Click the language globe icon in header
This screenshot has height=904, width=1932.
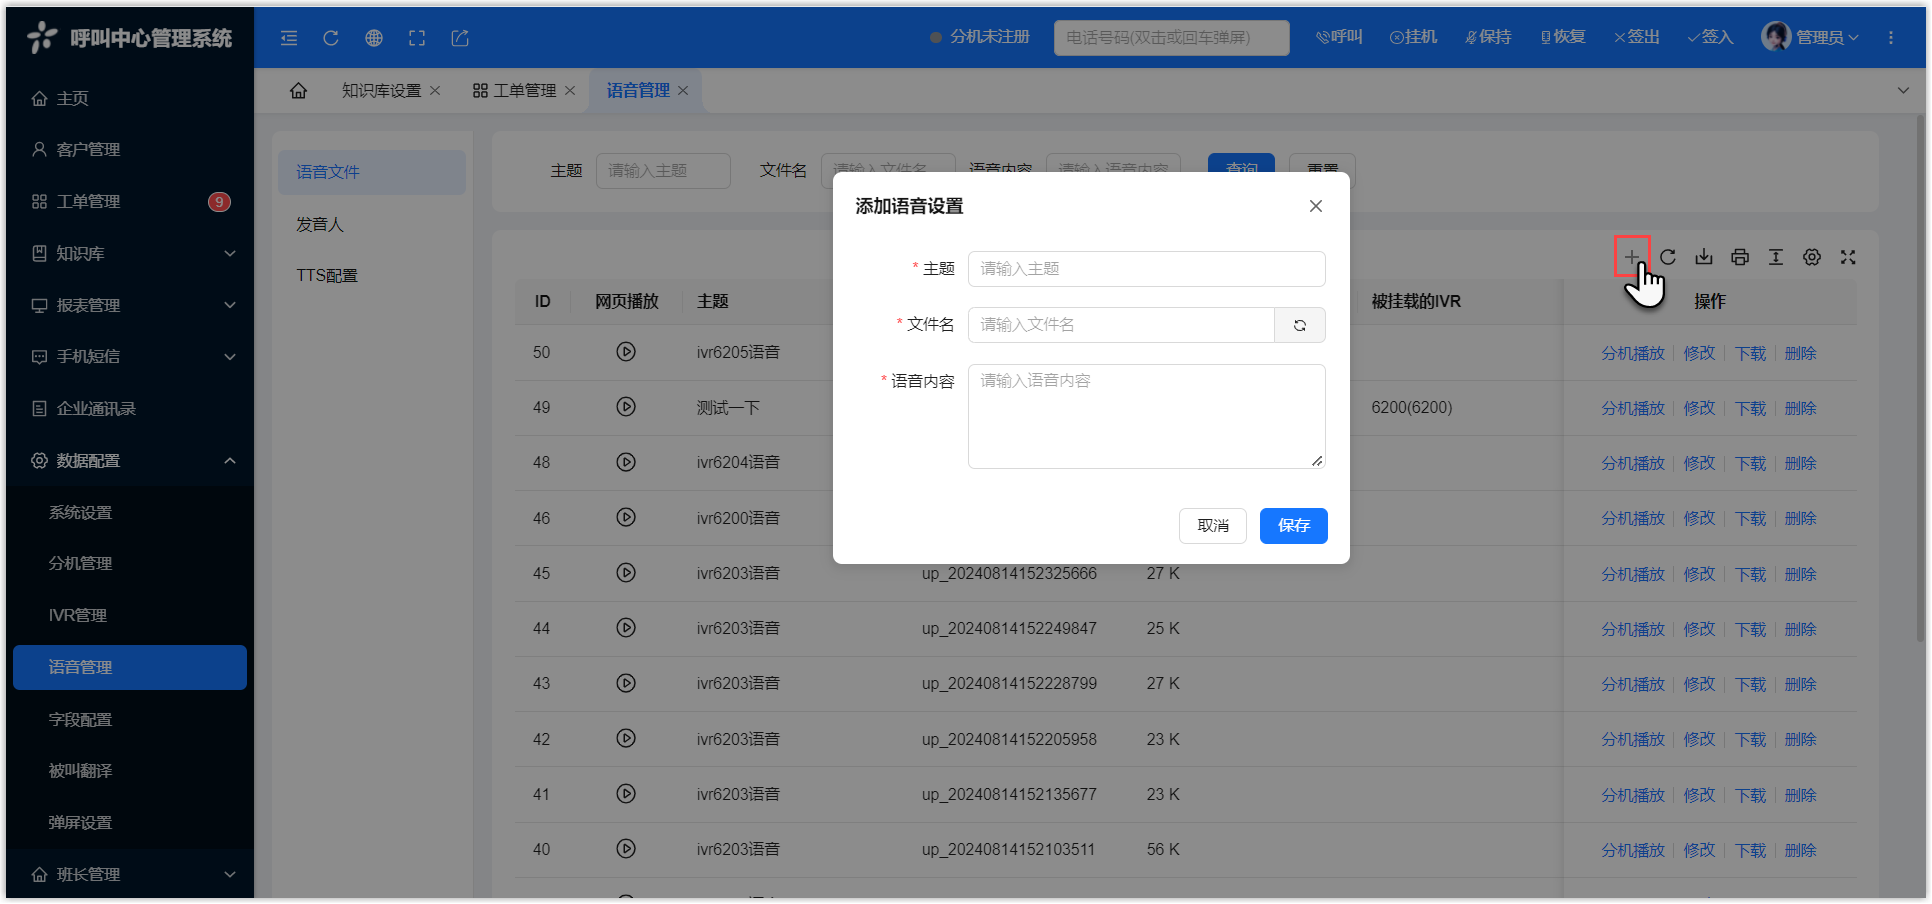(x=374, y=38)
